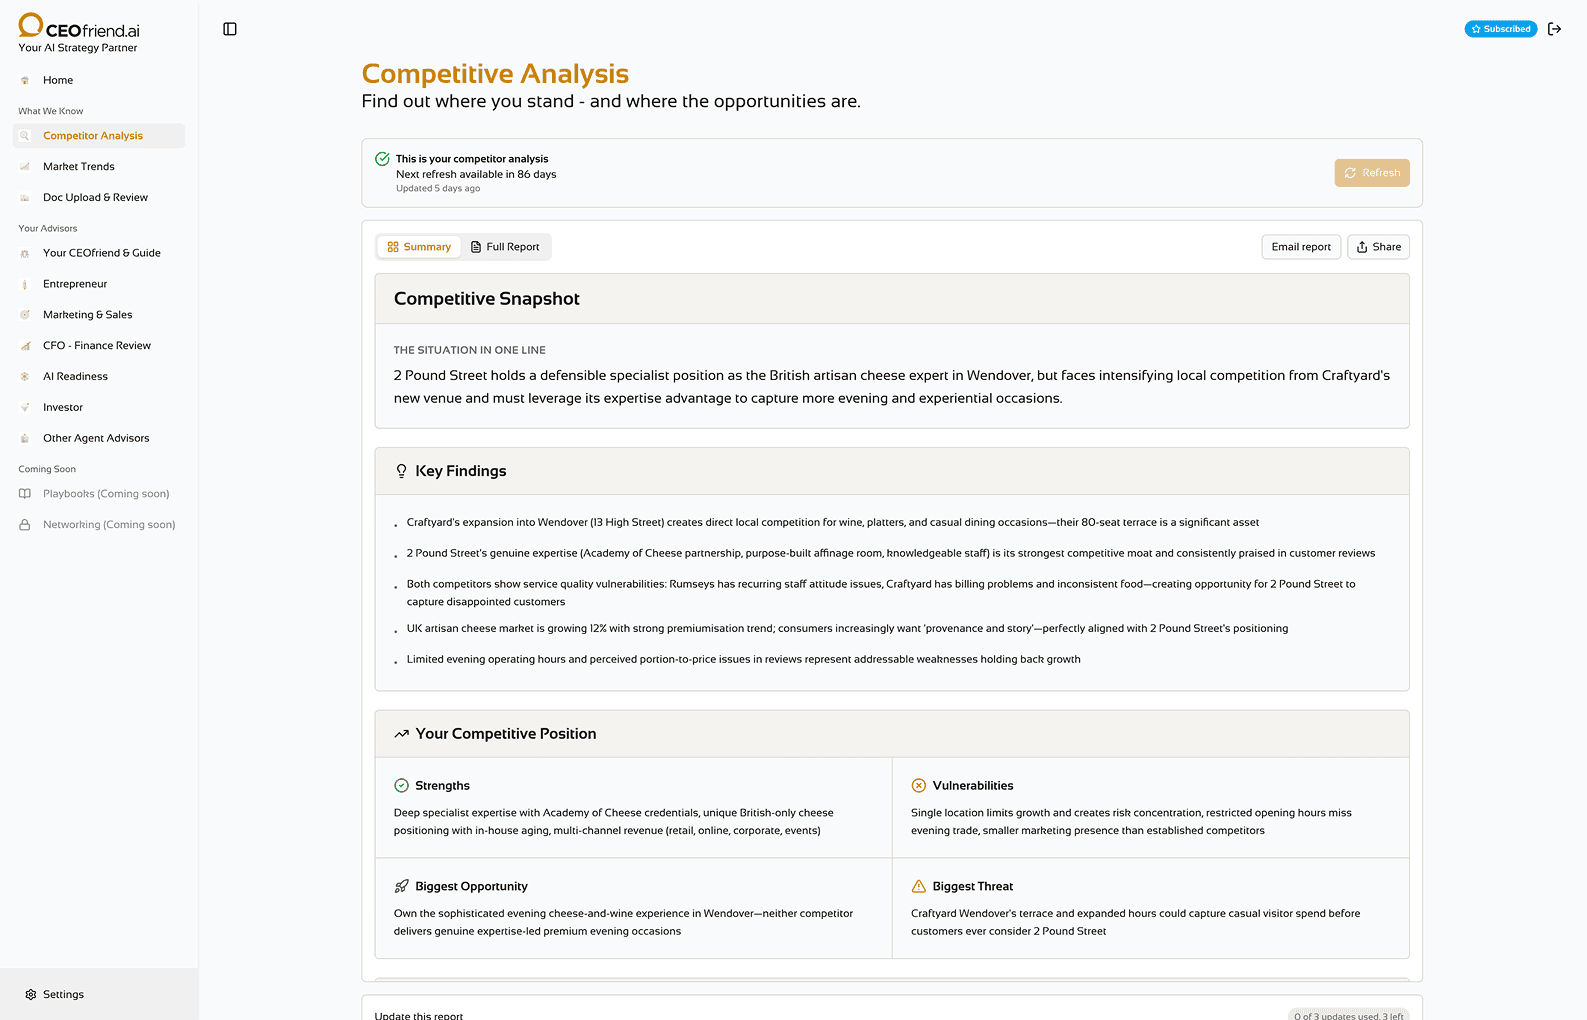Click the Key Findings lightbulb icon

(x=401, y=471)
